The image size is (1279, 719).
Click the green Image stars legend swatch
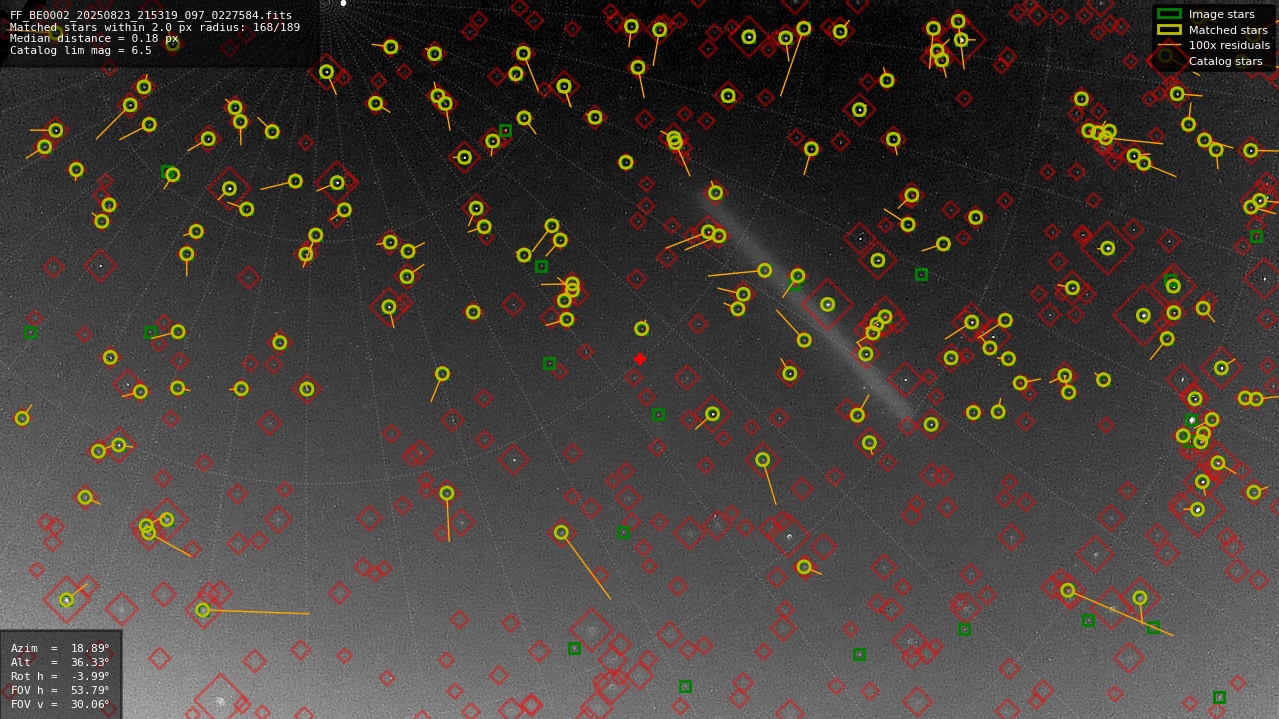tap(1169, 14)
